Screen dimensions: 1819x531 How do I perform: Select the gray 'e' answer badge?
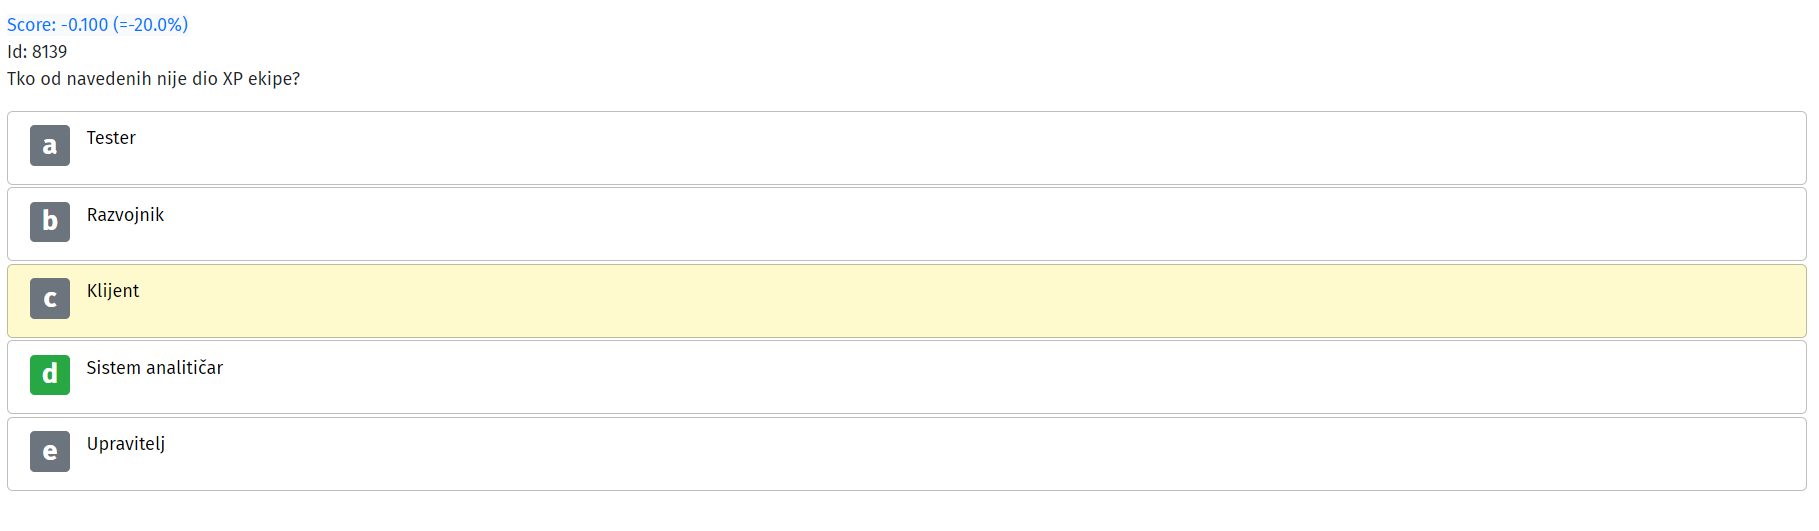[50, 451]
